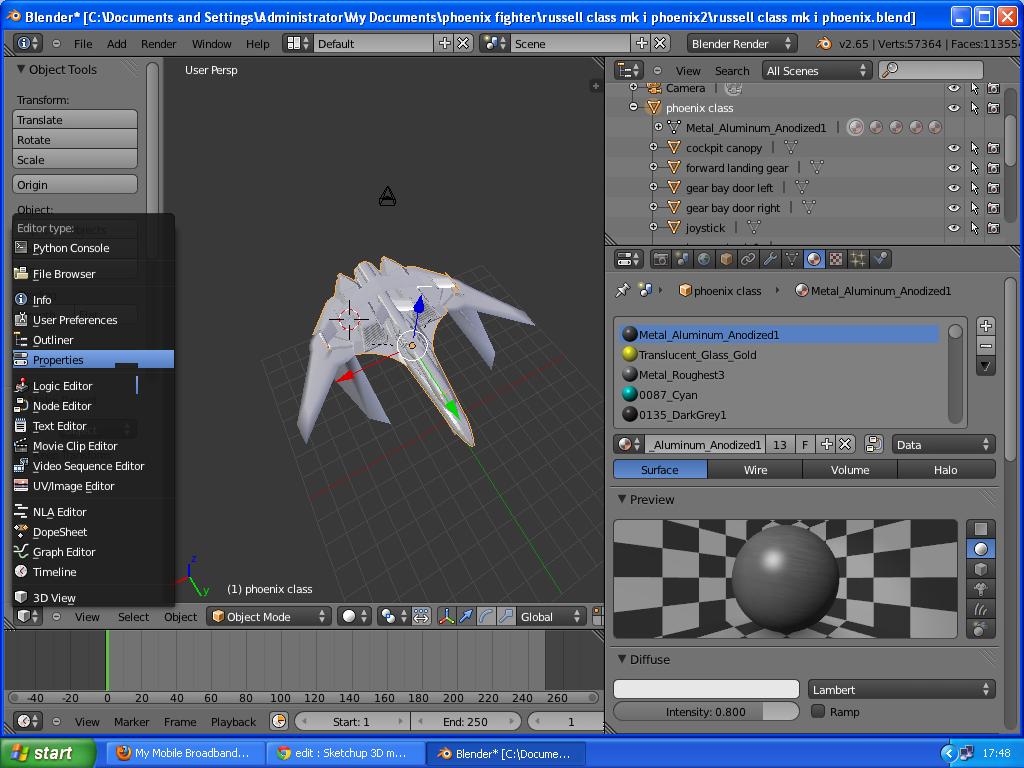Switch to the Wire material tab

click(755, 469)
